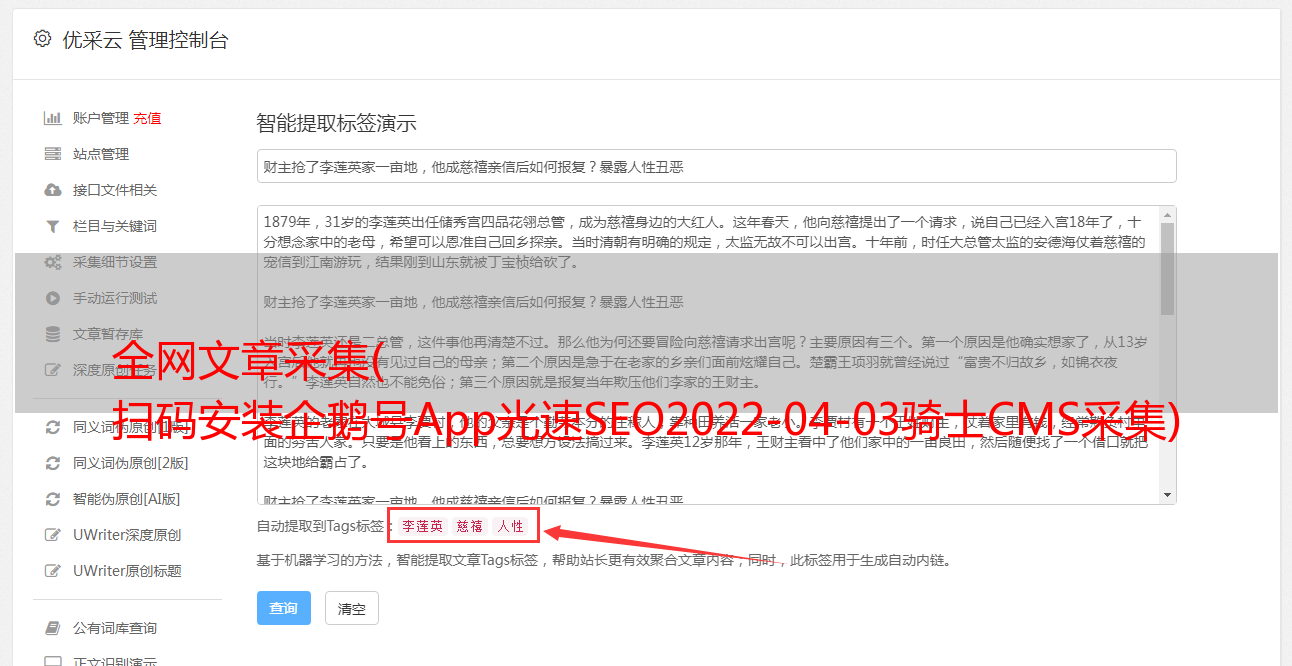The image size is (1292, 666).
Task: Open 站点管理 menu item
Action: [x=101, y=154]
